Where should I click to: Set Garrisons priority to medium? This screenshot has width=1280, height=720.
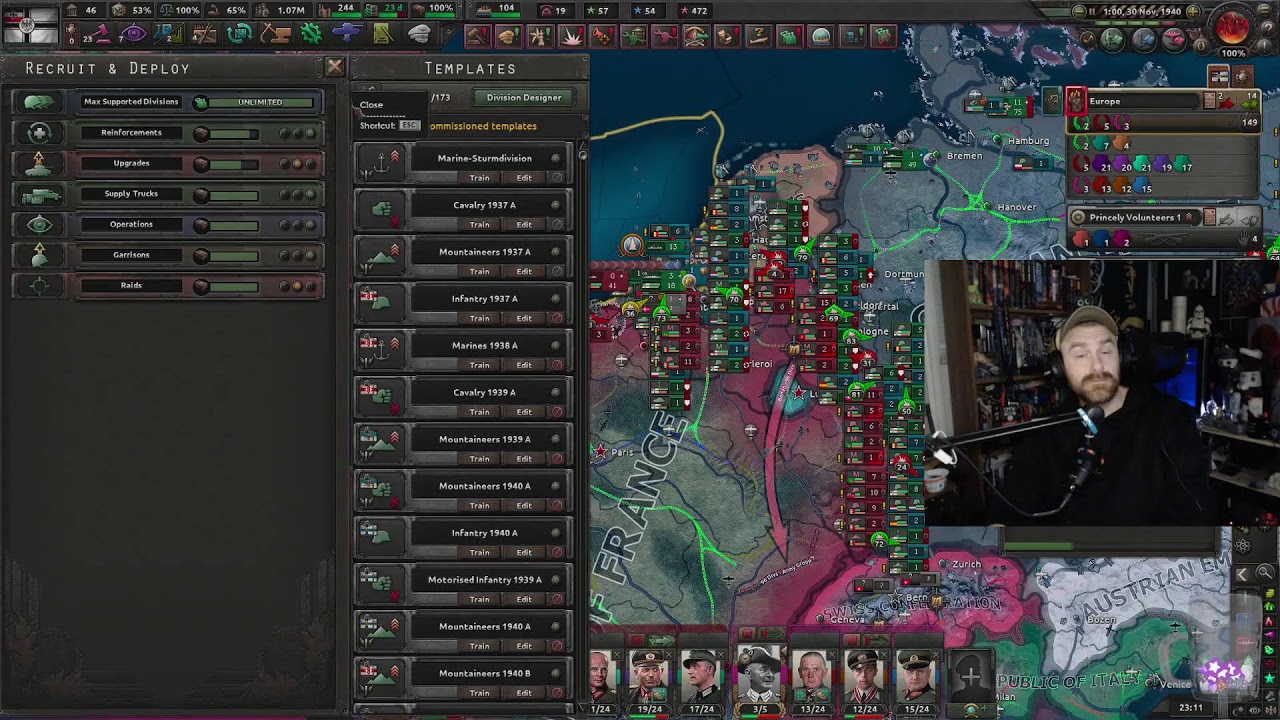click(297, 256)
